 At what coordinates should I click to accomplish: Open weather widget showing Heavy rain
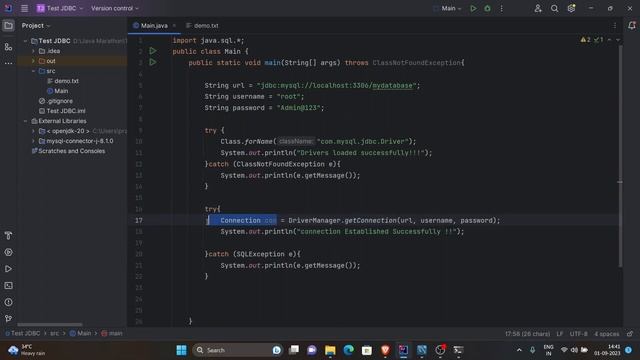27,350
